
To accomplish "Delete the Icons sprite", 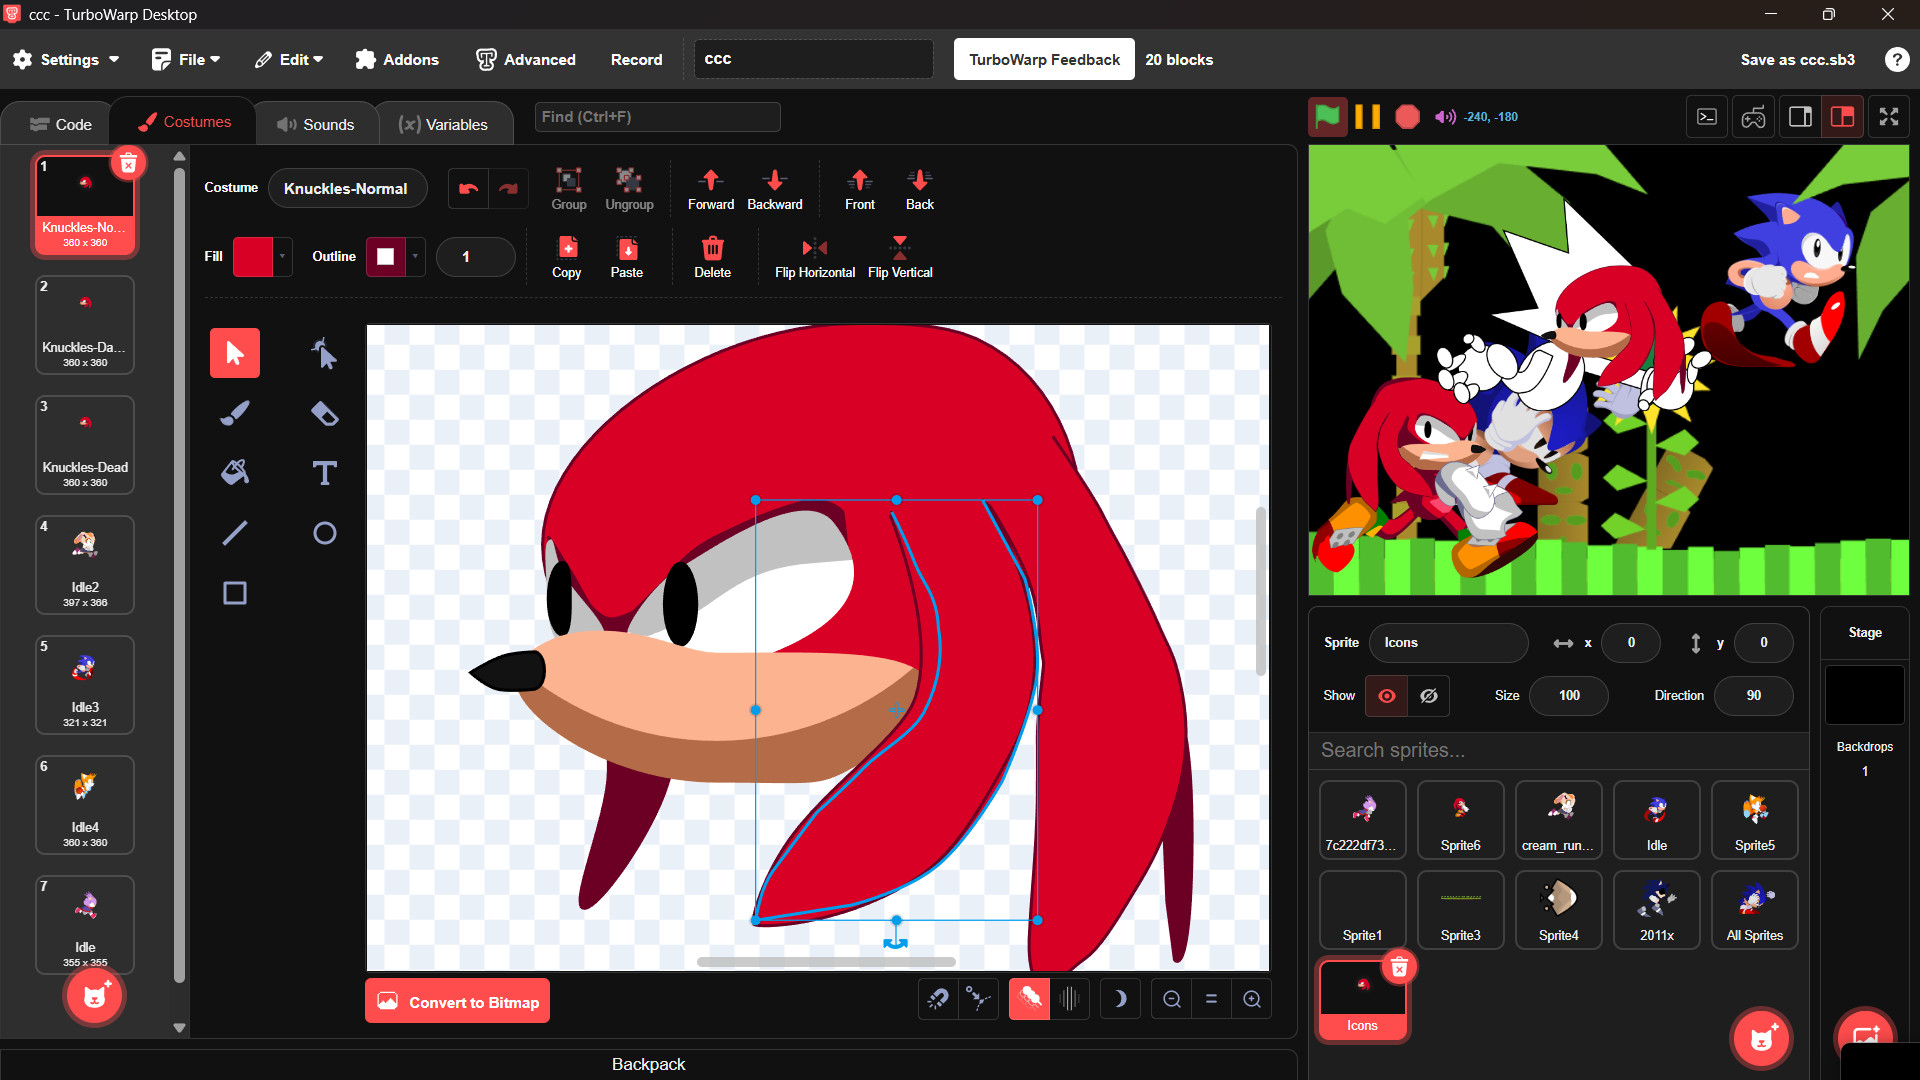I will pyautogui.click(x=1399, y=967).
